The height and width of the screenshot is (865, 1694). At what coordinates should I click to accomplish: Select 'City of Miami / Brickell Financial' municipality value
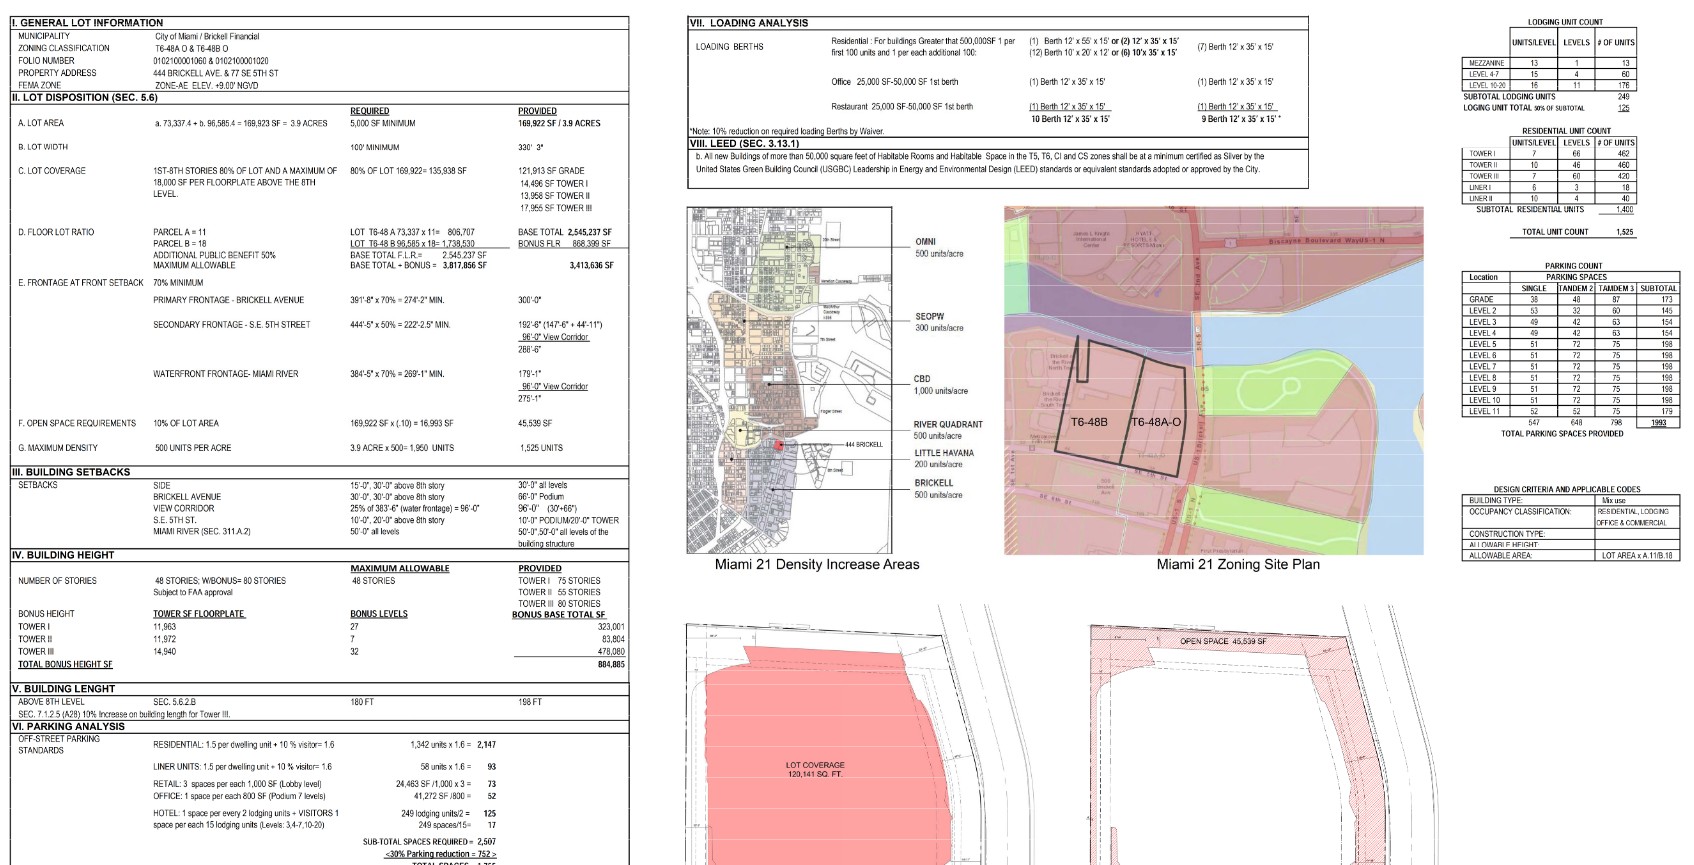pos(207,36)
